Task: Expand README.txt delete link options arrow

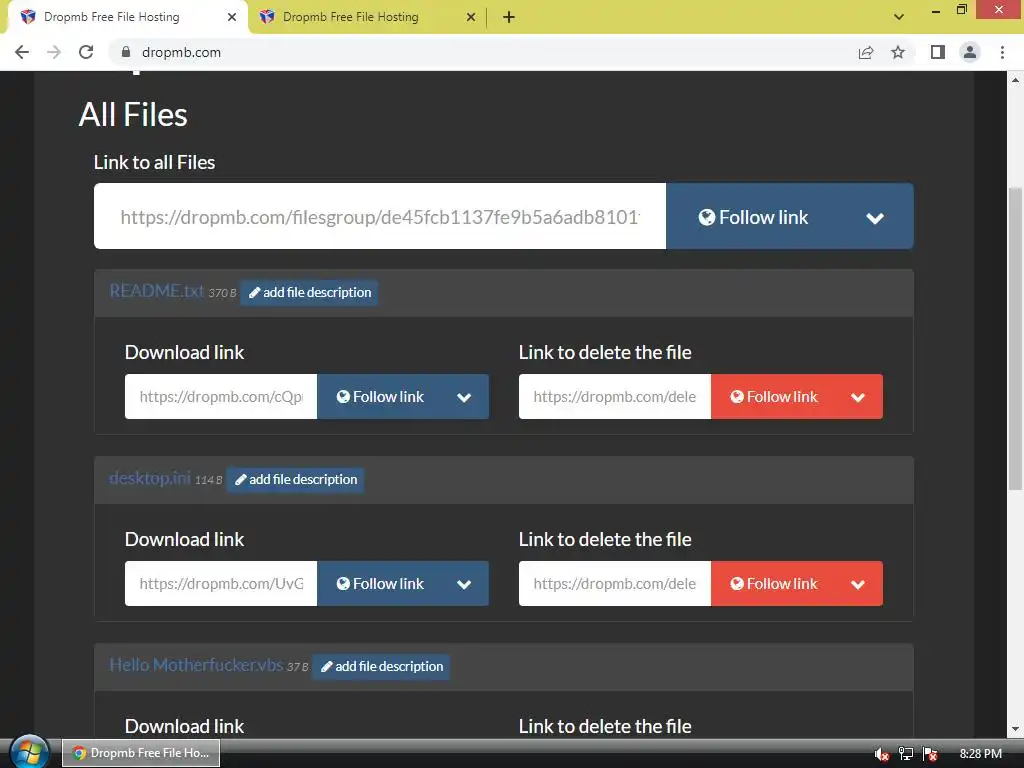Action: coord(858,397)
